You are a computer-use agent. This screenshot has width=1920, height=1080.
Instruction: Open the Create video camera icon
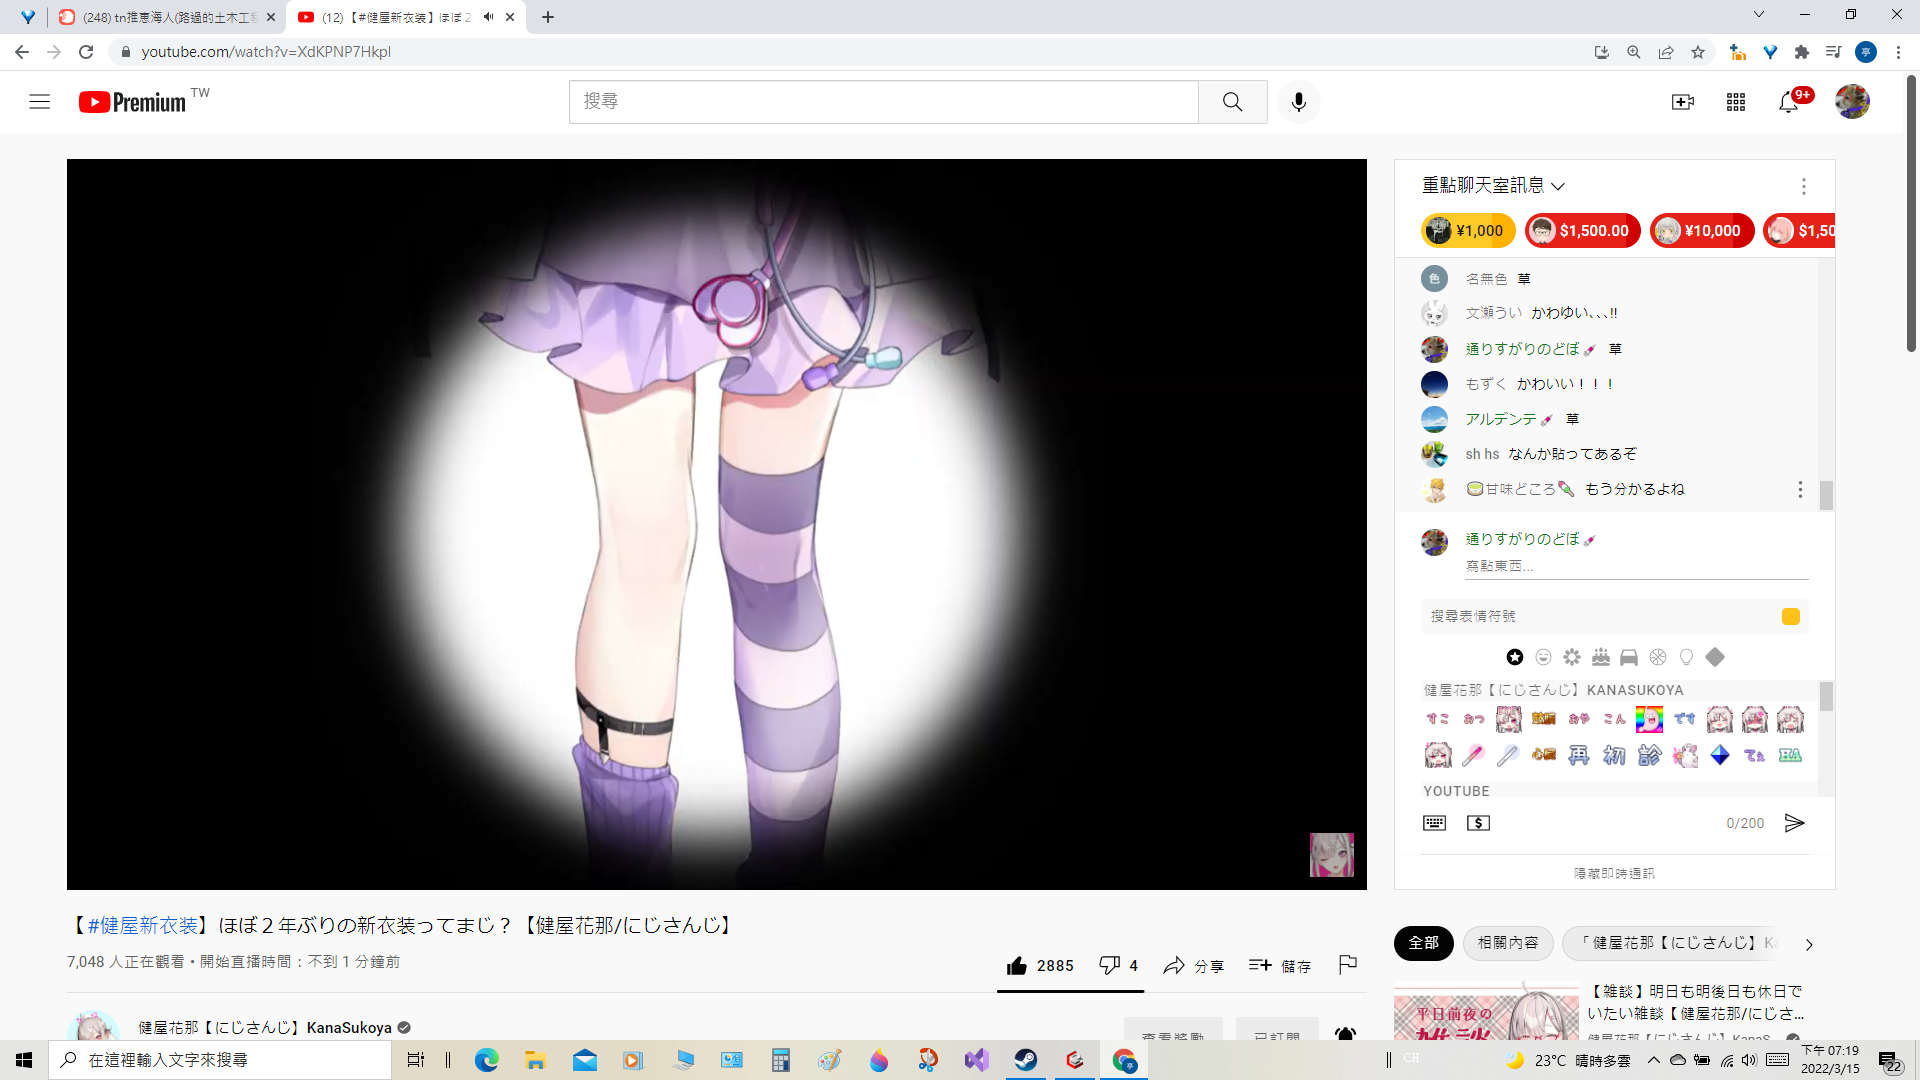click(1682, 102)
